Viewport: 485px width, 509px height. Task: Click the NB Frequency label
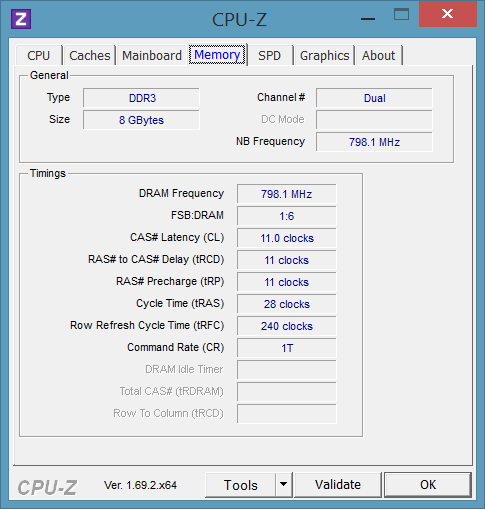270,141
